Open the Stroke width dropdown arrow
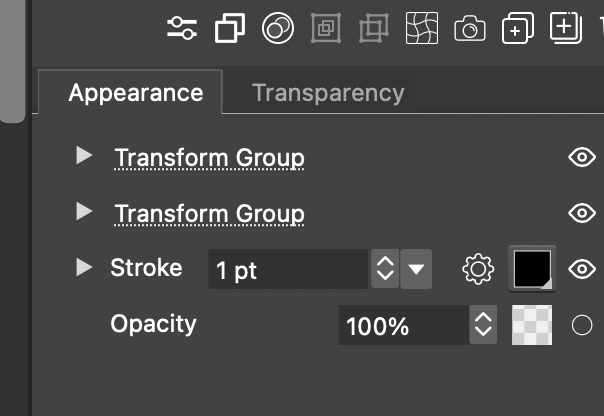 (417, 268)
